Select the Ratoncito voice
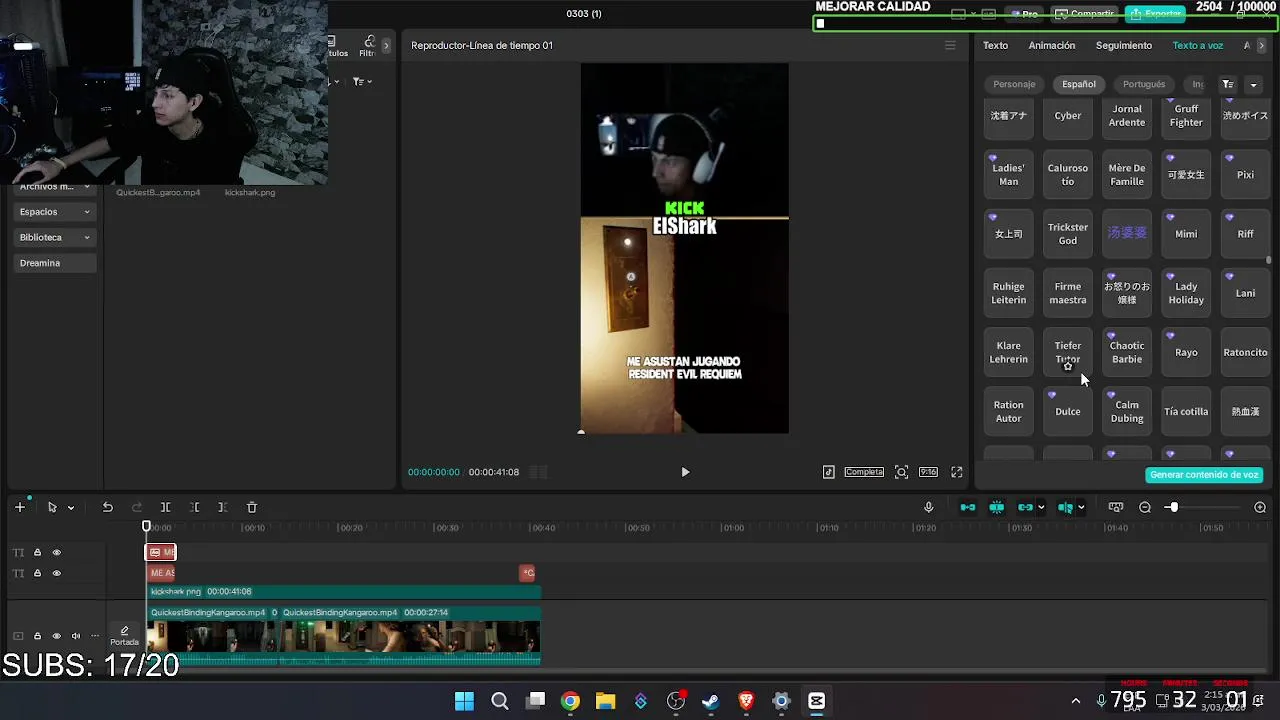1280x720 pixels. click(1245, 352)
